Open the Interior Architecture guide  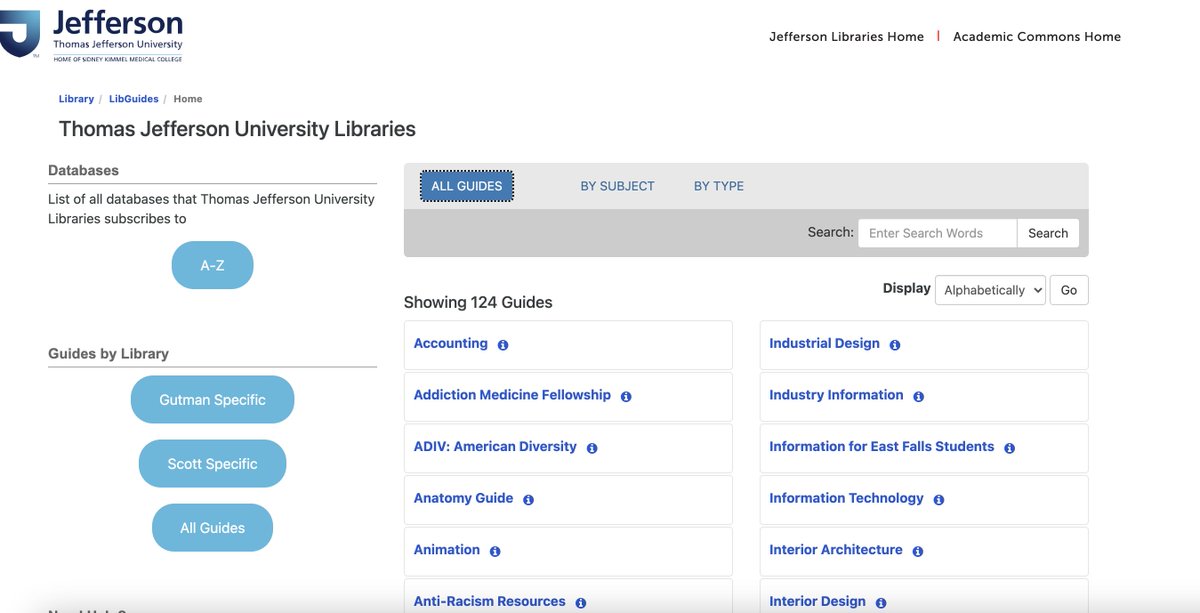pos(836,550)
